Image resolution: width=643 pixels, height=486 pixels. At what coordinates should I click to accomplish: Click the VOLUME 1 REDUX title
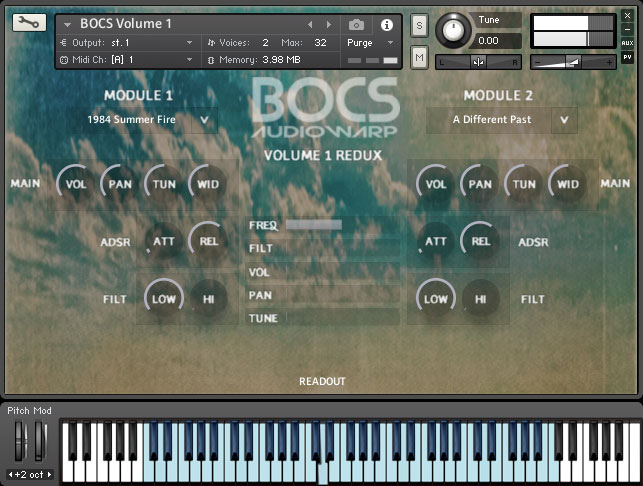[323, 155]
